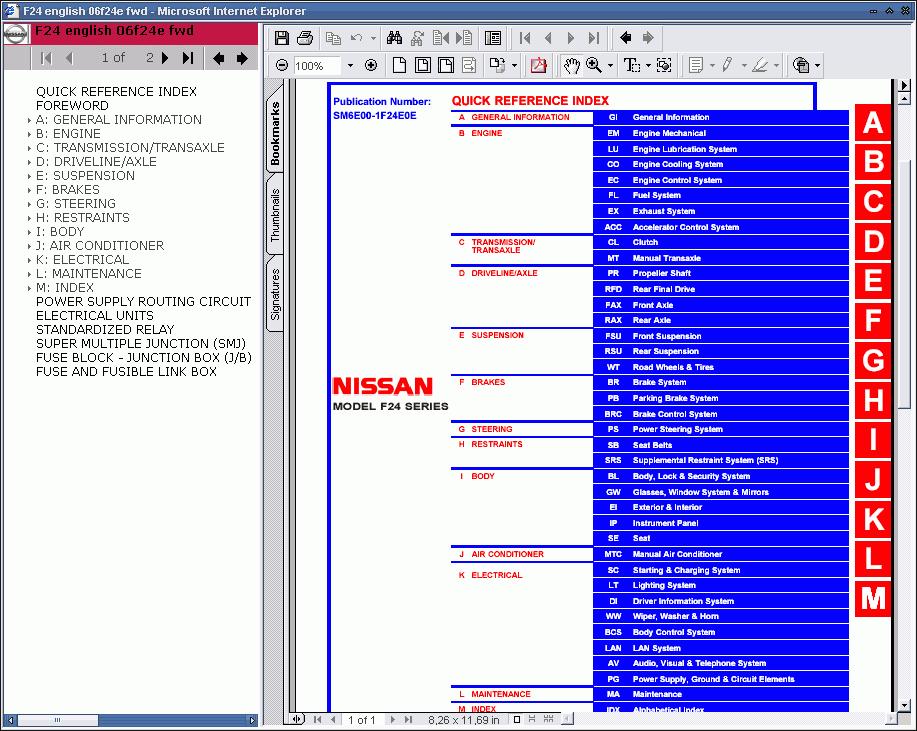Click the status bar page number 1 of 1
Image resolution: width=917 pixels, height=731 pixels.
[x=361, y=720]
